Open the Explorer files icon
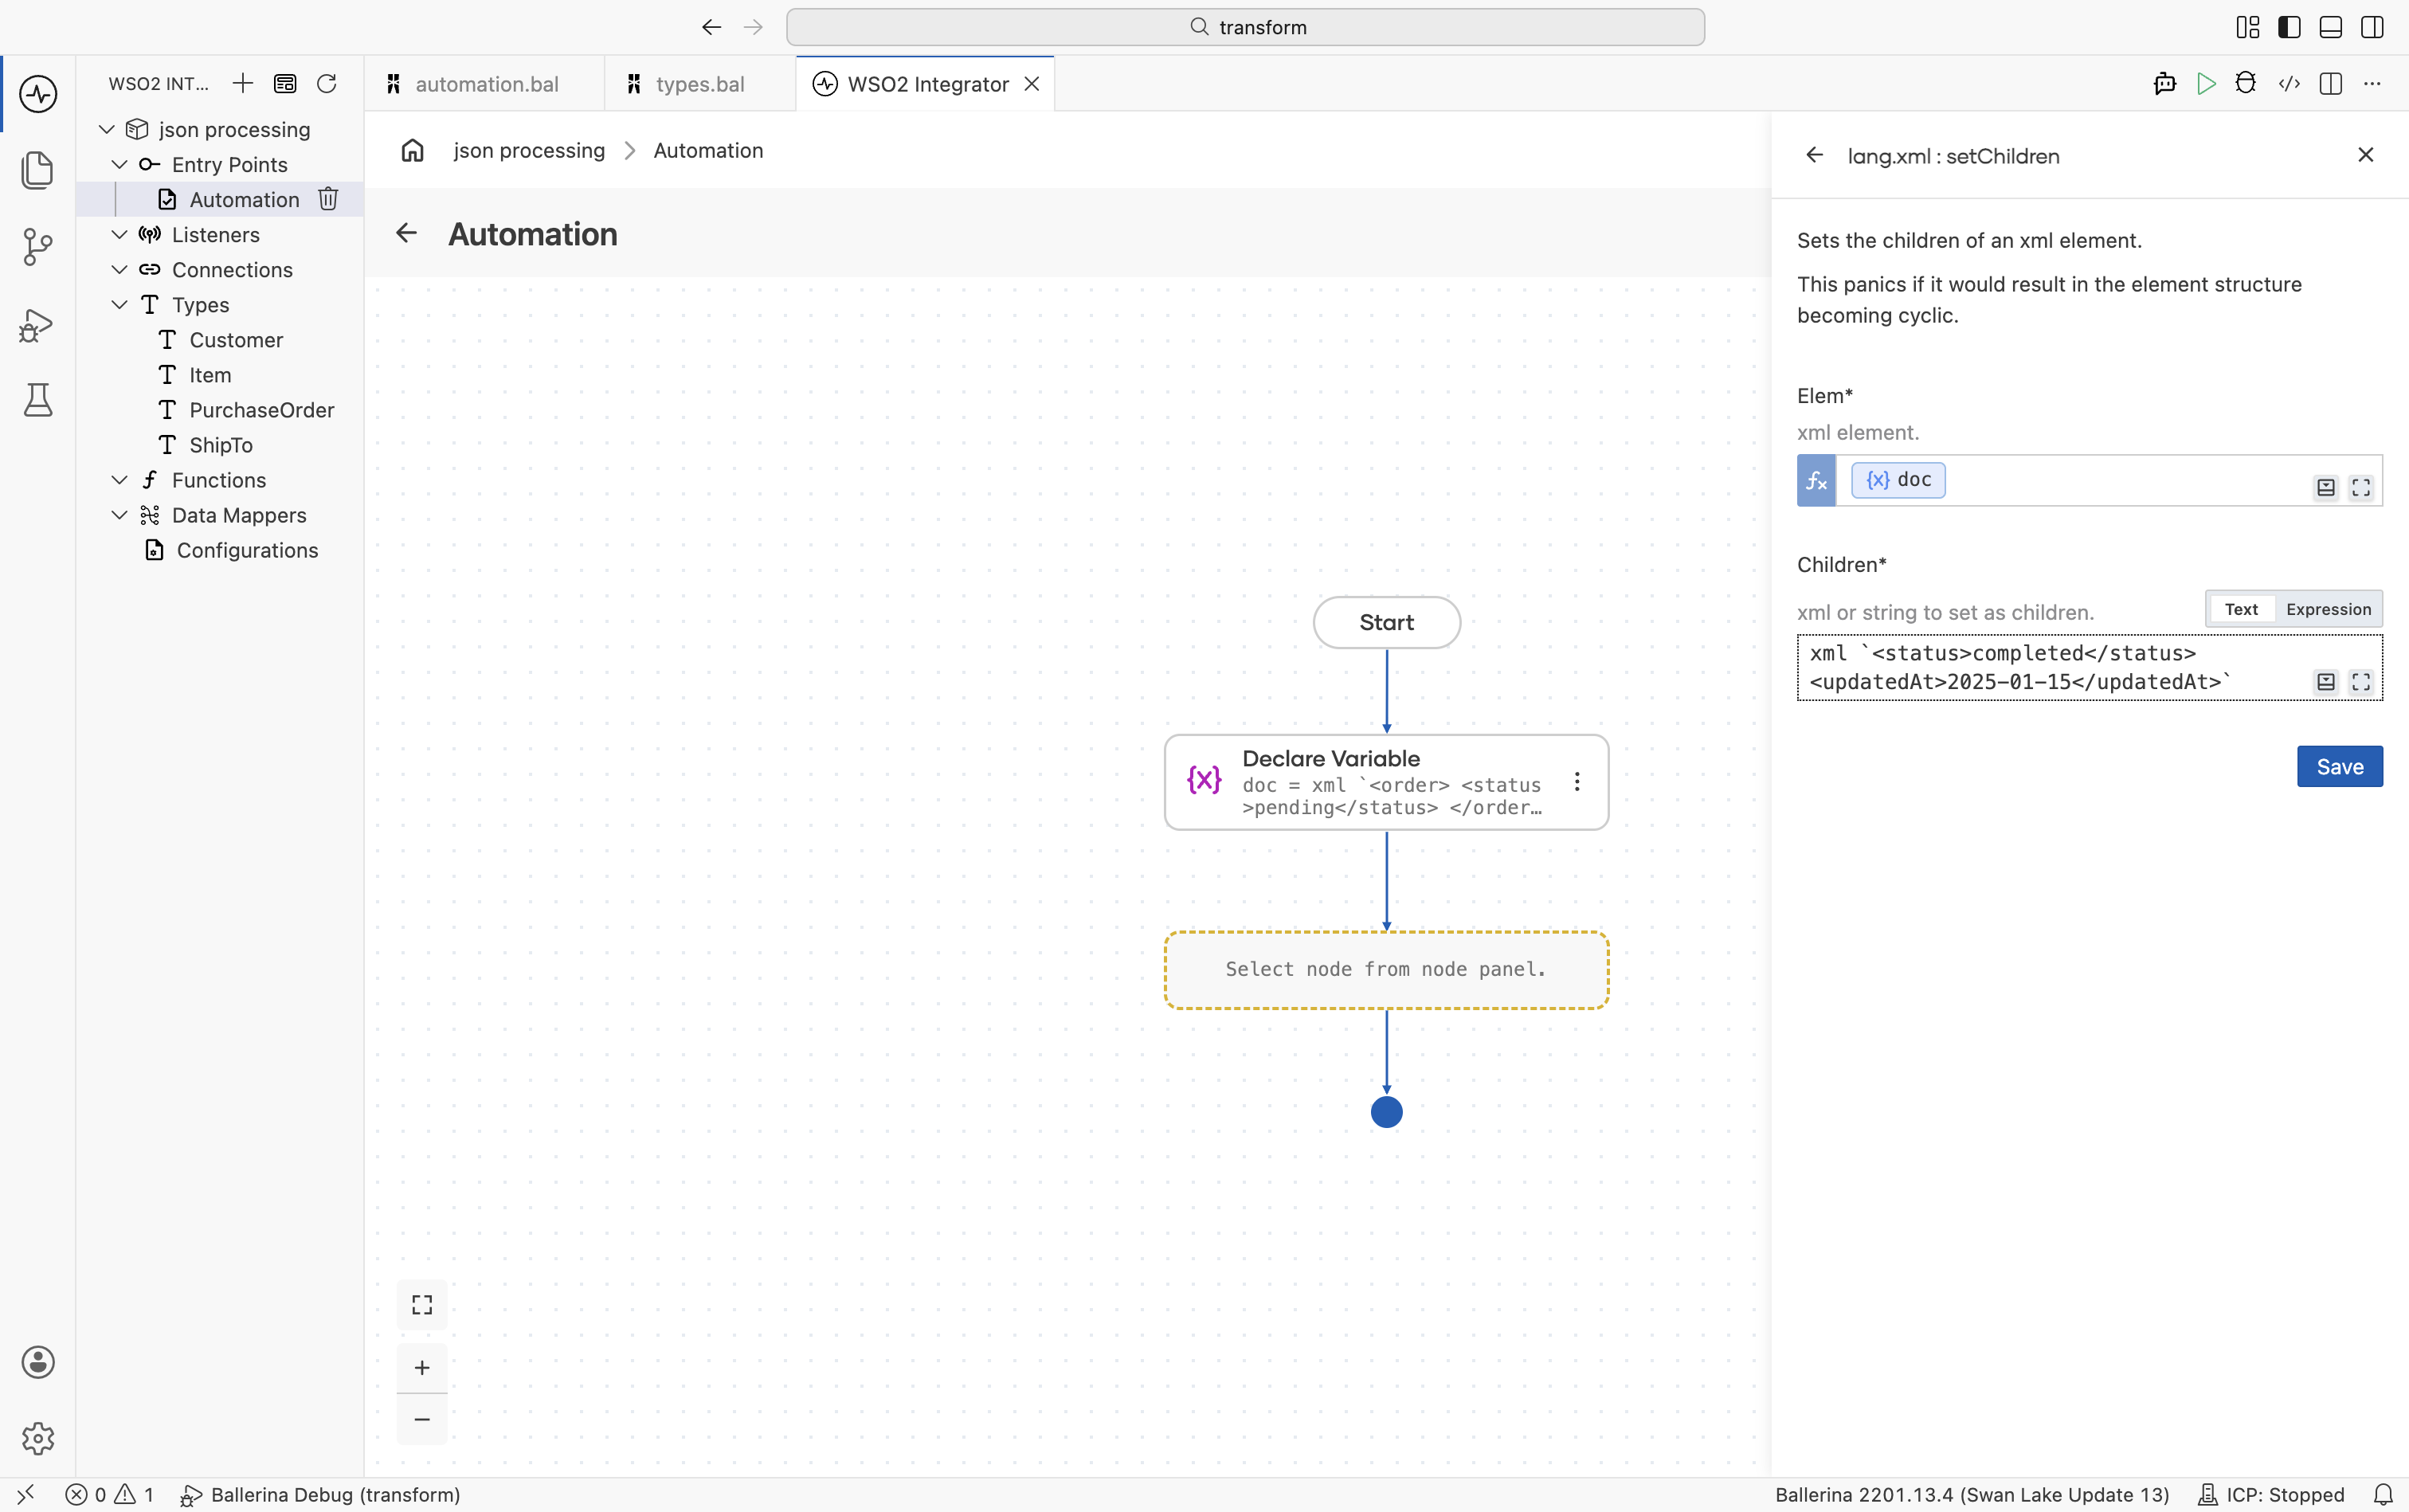This screenshot has height=1512, width=2409. coord(38,170)
